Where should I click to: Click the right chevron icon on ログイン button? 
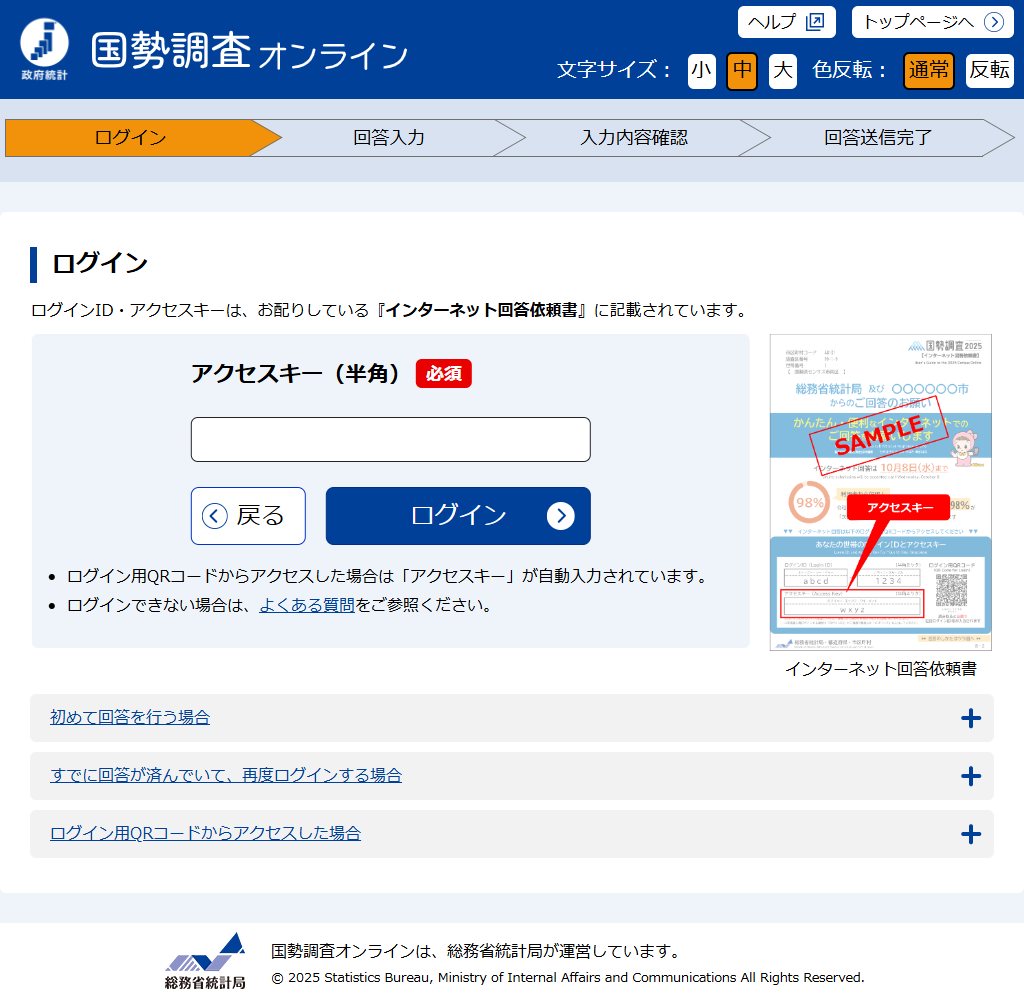click(x=561, y=516)
